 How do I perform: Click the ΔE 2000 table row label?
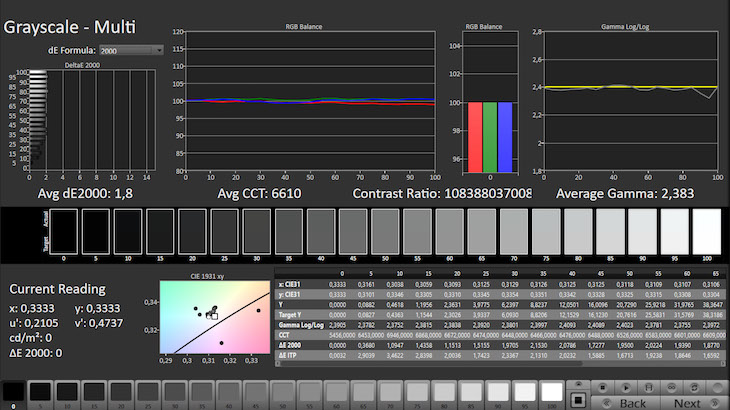click(x=290, y=345)
